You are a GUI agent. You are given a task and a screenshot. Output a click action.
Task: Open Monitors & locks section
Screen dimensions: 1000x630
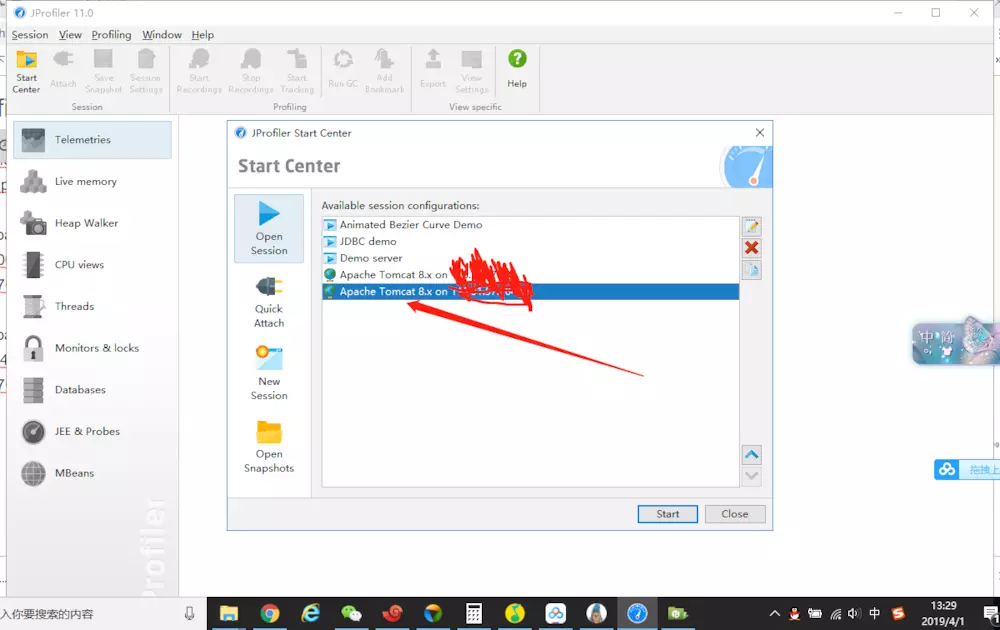92,348
